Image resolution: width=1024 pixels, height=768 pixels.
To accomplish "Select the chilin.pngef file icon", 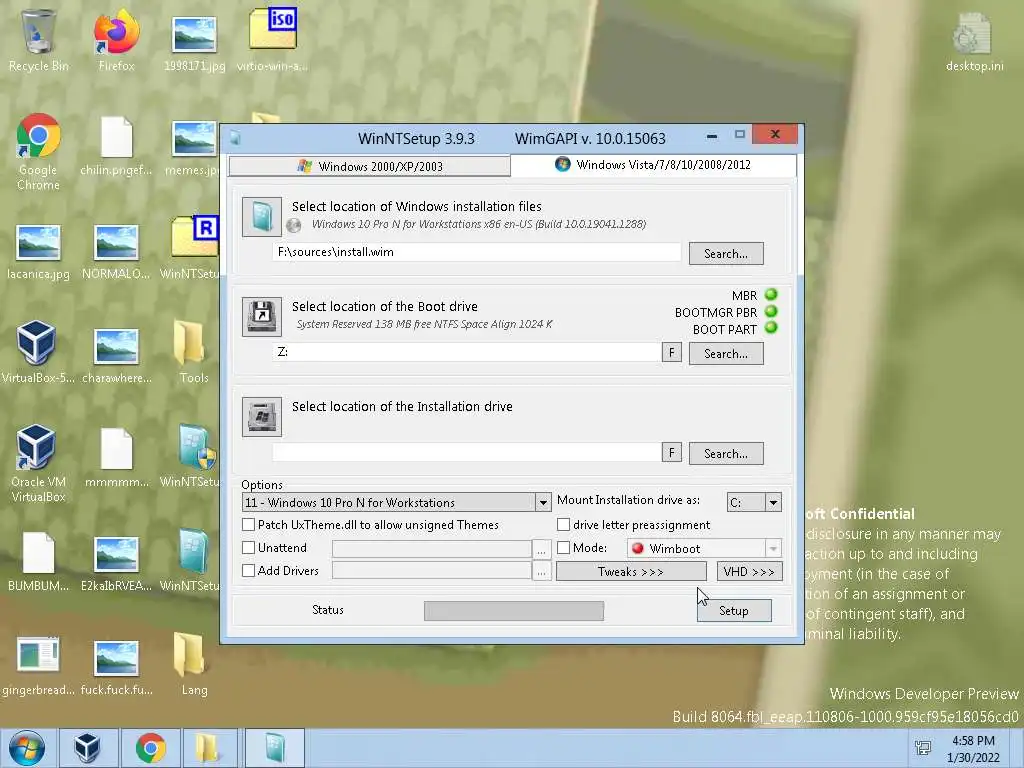I will point(116,145).
